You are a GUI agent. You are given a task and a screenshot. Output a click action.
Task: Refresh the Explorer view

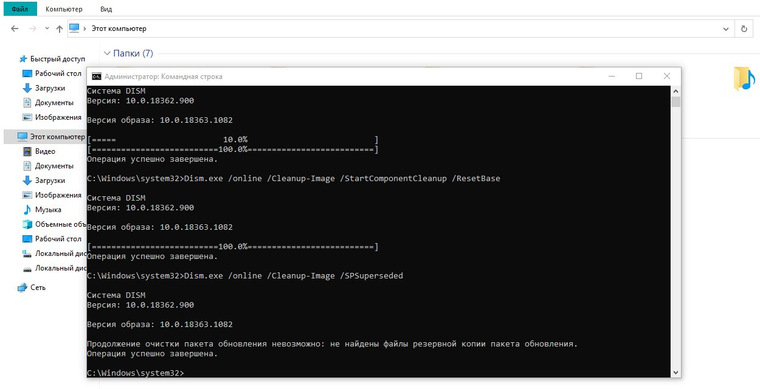tap(744, 29)
